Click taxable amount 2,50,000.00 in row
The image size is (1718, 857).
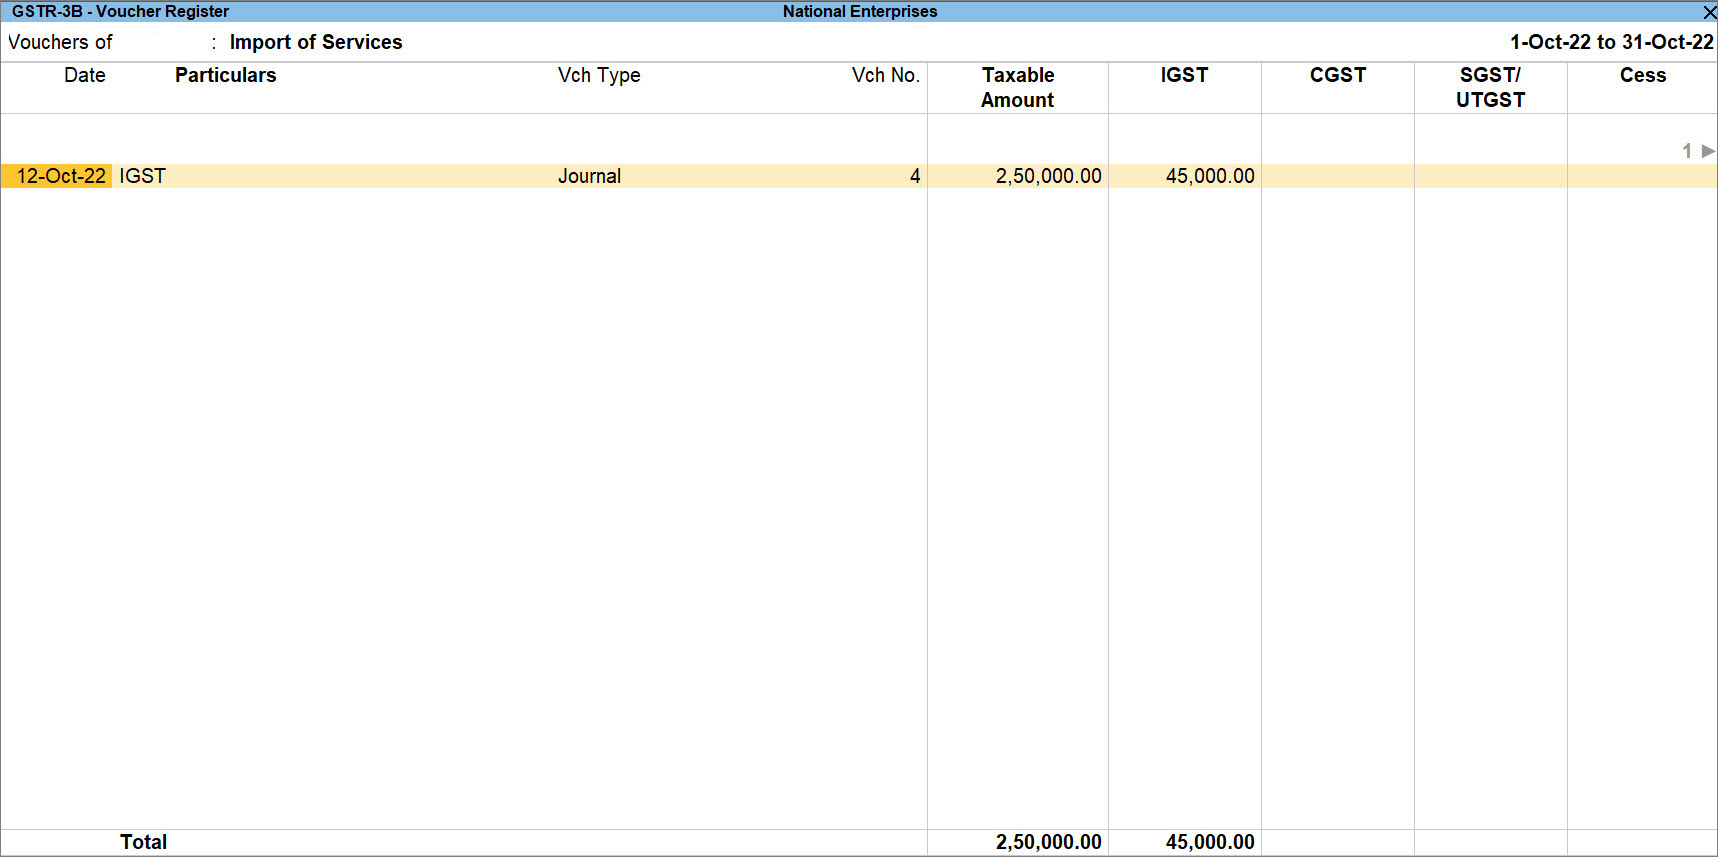pos(1048,176)
